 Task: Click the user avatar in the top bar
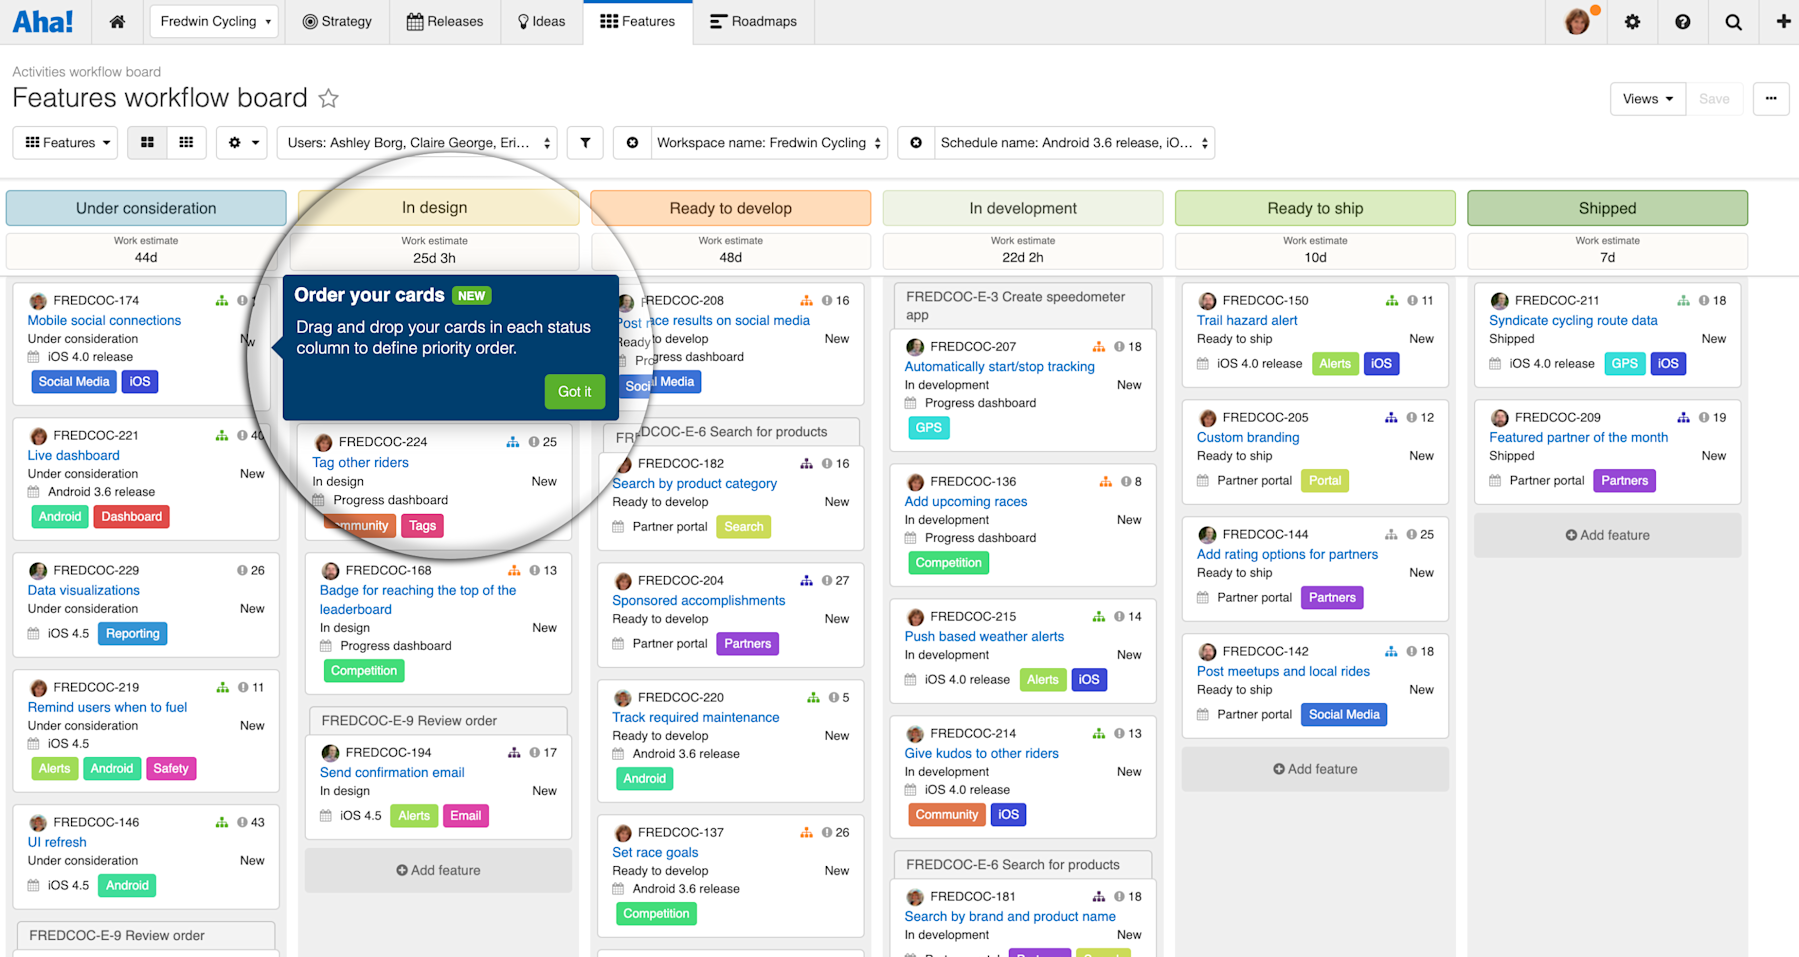pos(1576,21)
